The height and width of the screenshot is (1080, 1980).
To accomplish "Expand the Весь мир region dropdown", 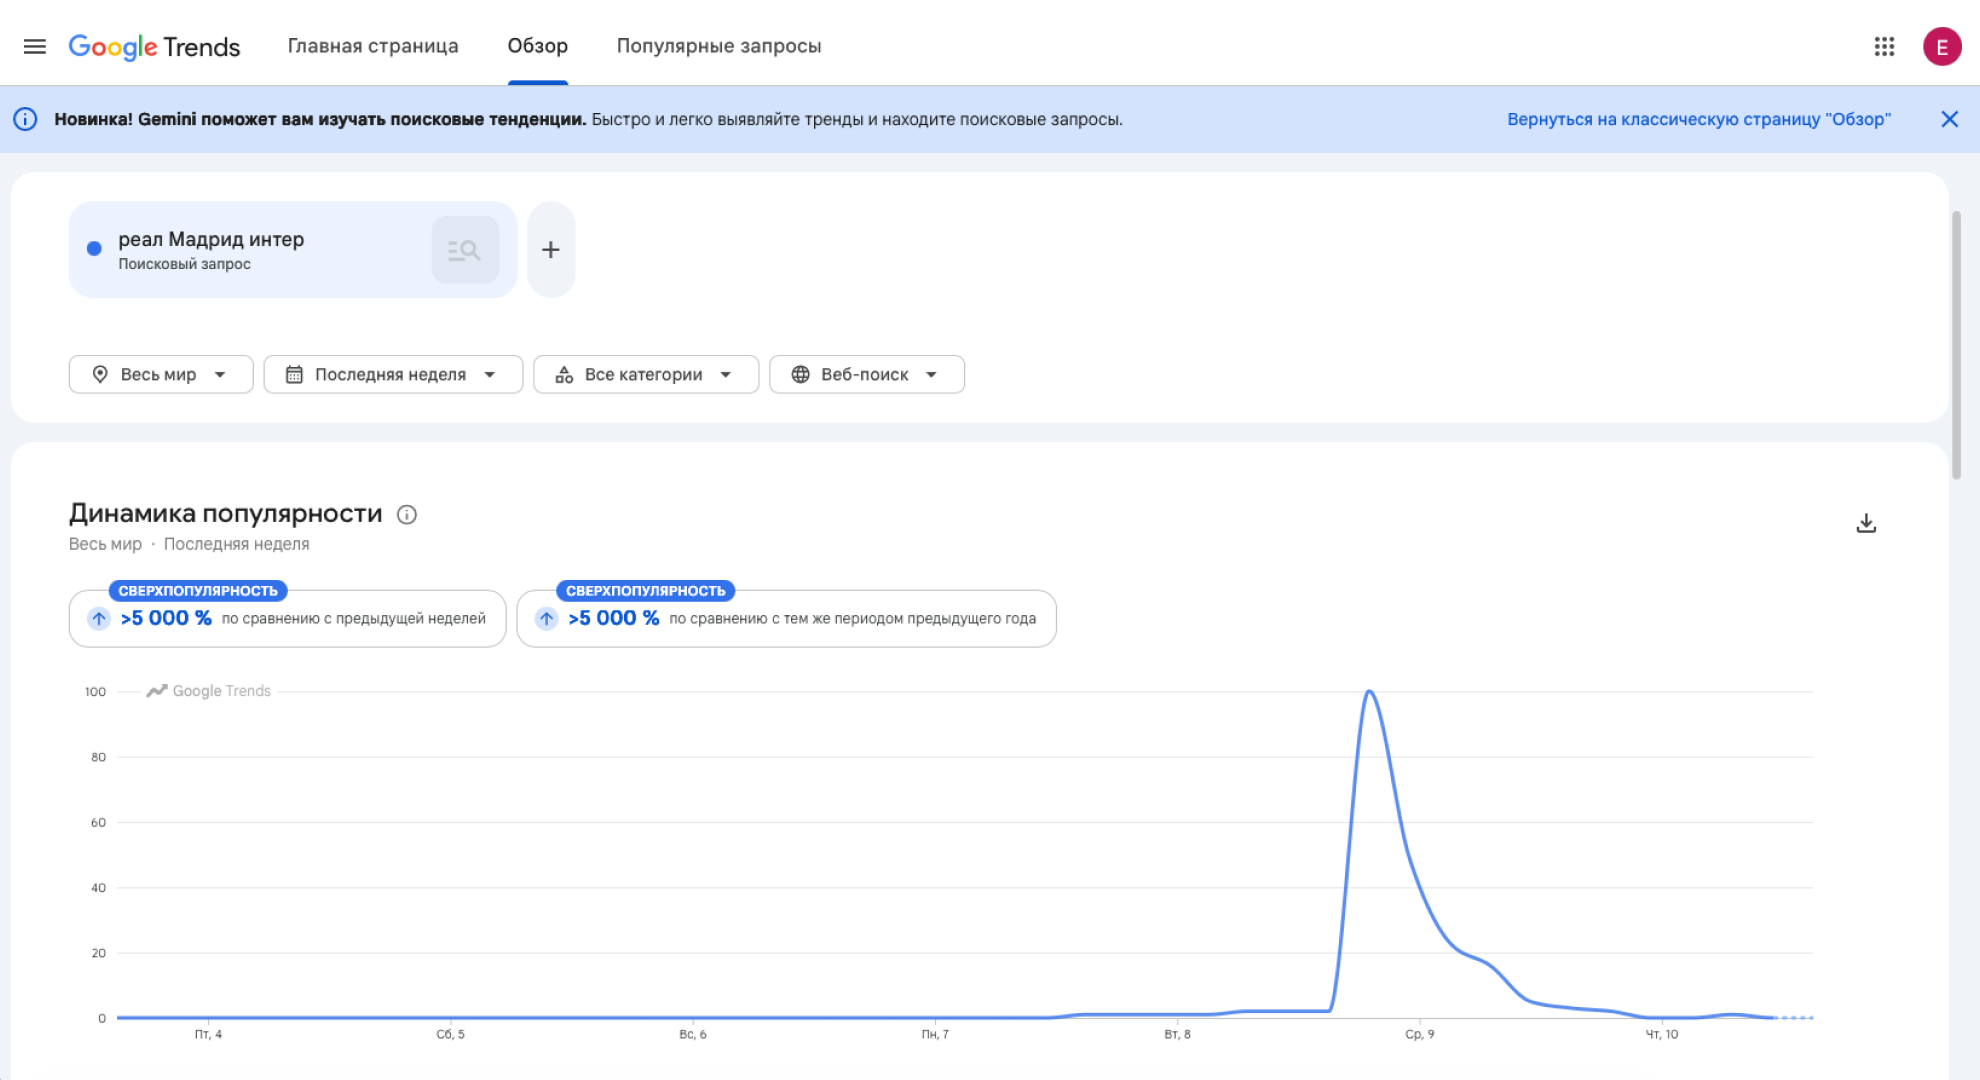I will [x=161, y=374].
